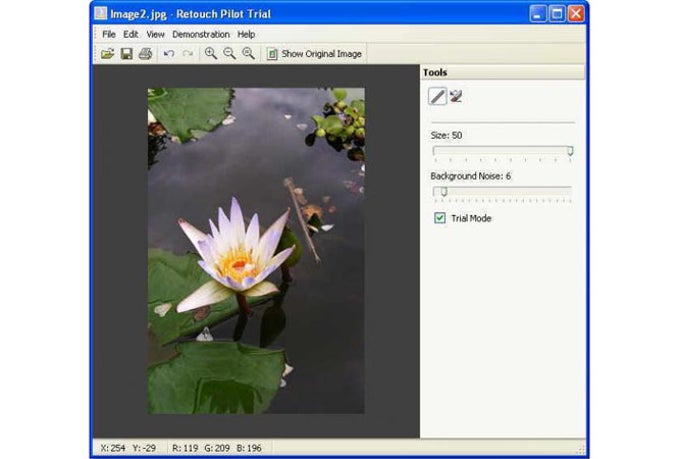Screen dimensions: 680x459
Task: Click the Size slider handle
Action: coord(570,151)
